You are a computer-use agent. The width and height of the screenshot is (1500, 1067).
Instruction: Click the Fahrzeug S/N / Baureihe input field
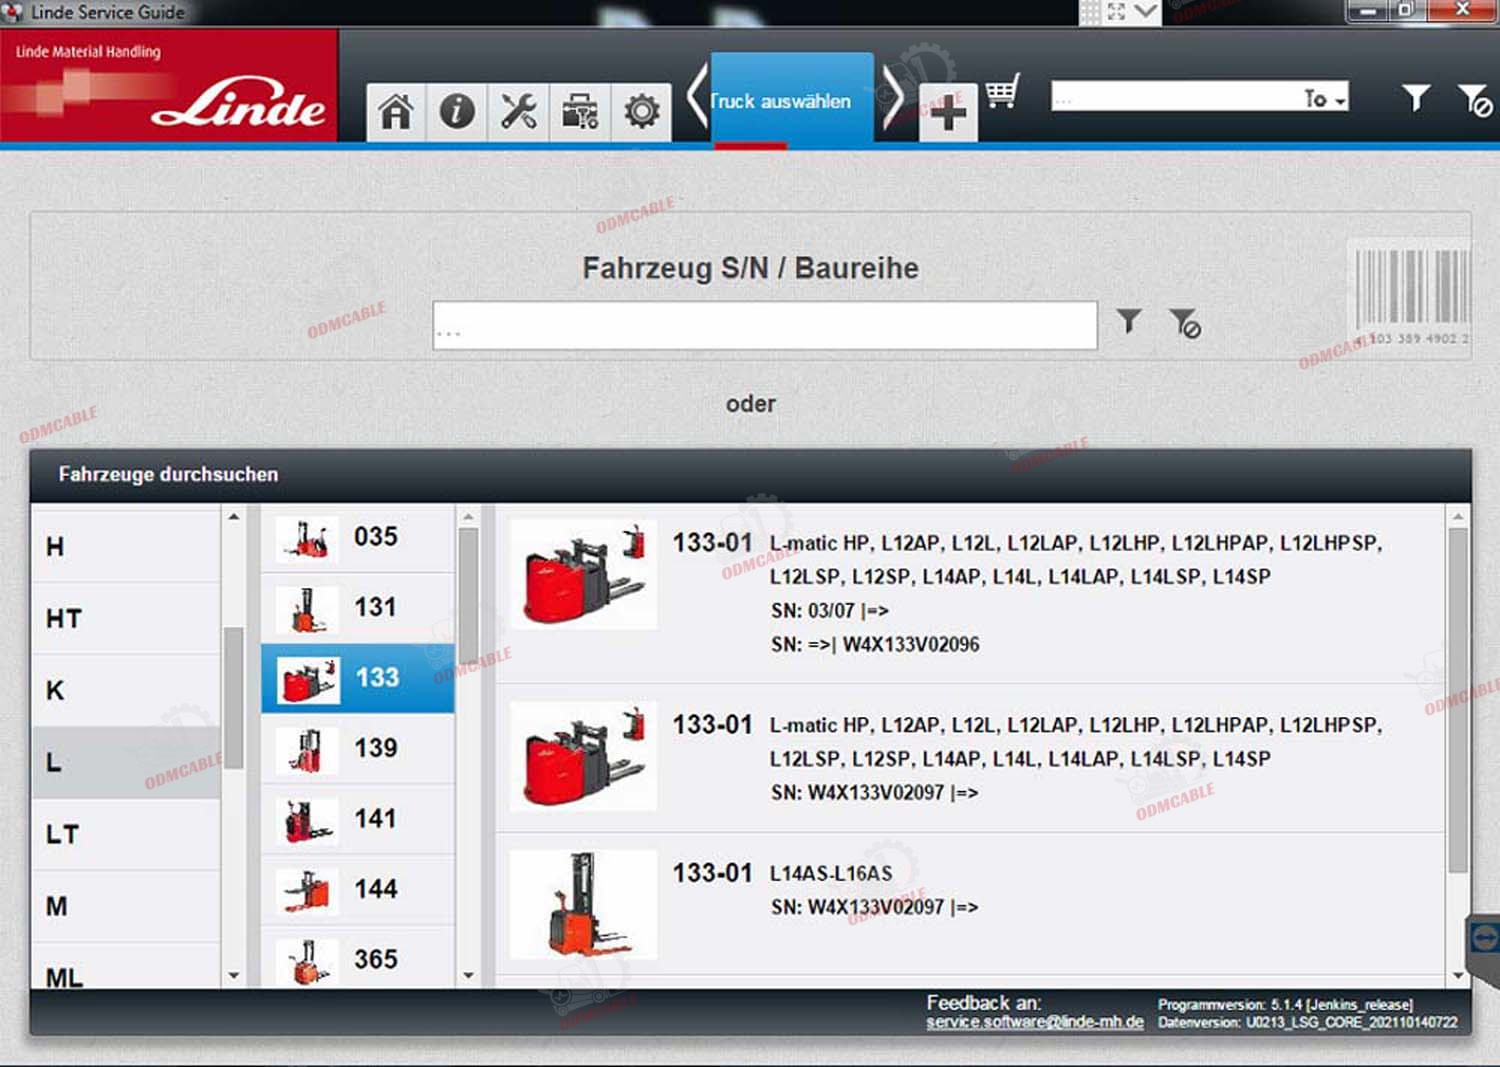click(765, 326)
